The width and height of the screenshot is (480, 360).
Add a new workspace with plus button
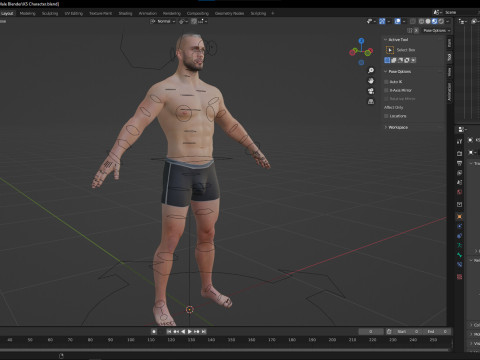(273, 13)
